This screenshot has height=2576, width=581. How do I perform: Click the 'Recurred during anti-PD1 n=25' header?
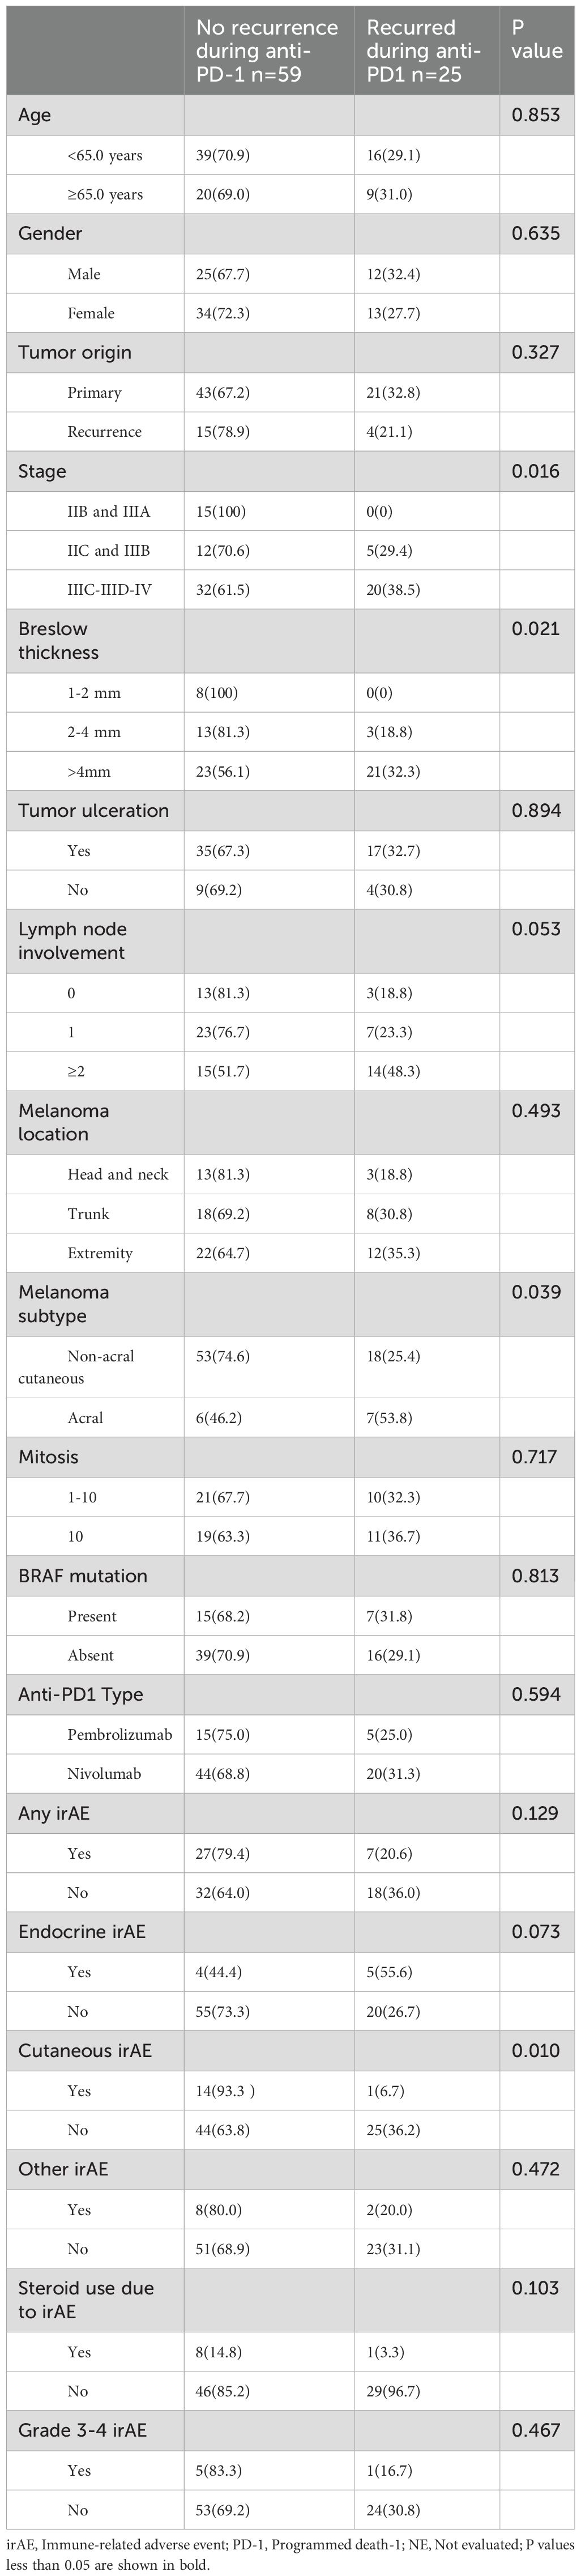coord(424,50)
